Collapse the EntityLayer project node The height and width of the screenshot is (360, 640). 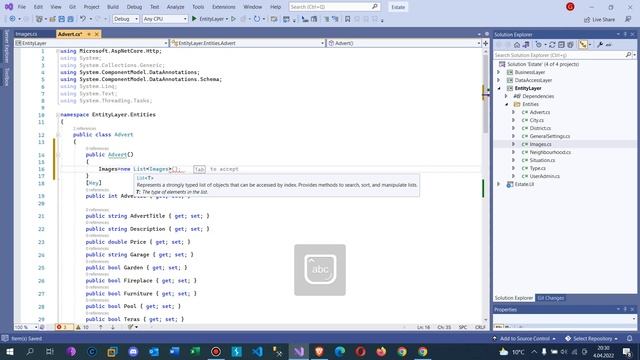point(498,88)
